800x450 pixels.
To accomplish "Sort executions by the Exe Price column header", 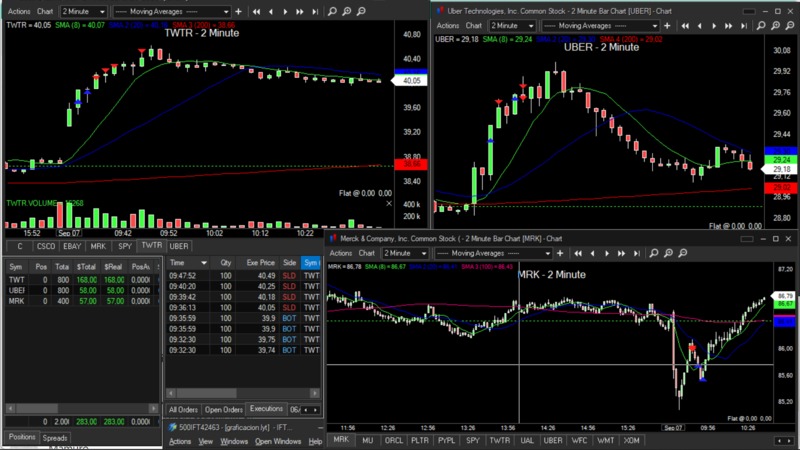I will click(260, 263).
